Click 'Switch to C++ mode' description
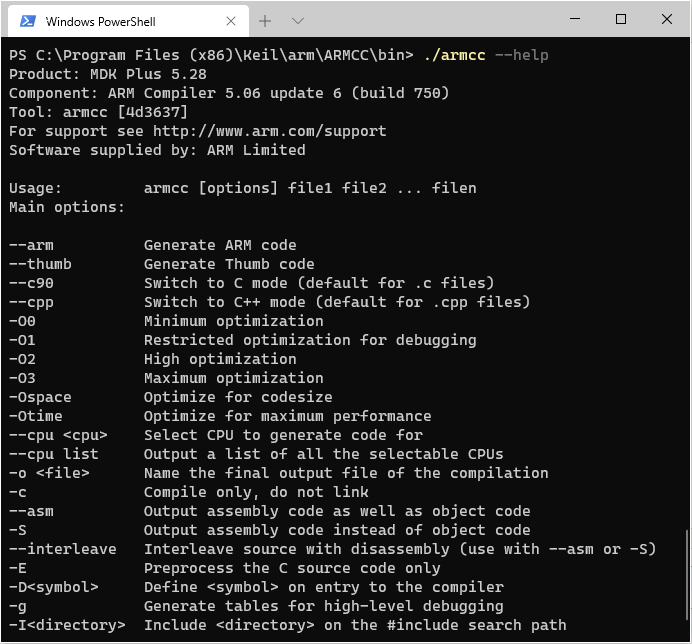 pyautogui.click(x=337, y=302)
